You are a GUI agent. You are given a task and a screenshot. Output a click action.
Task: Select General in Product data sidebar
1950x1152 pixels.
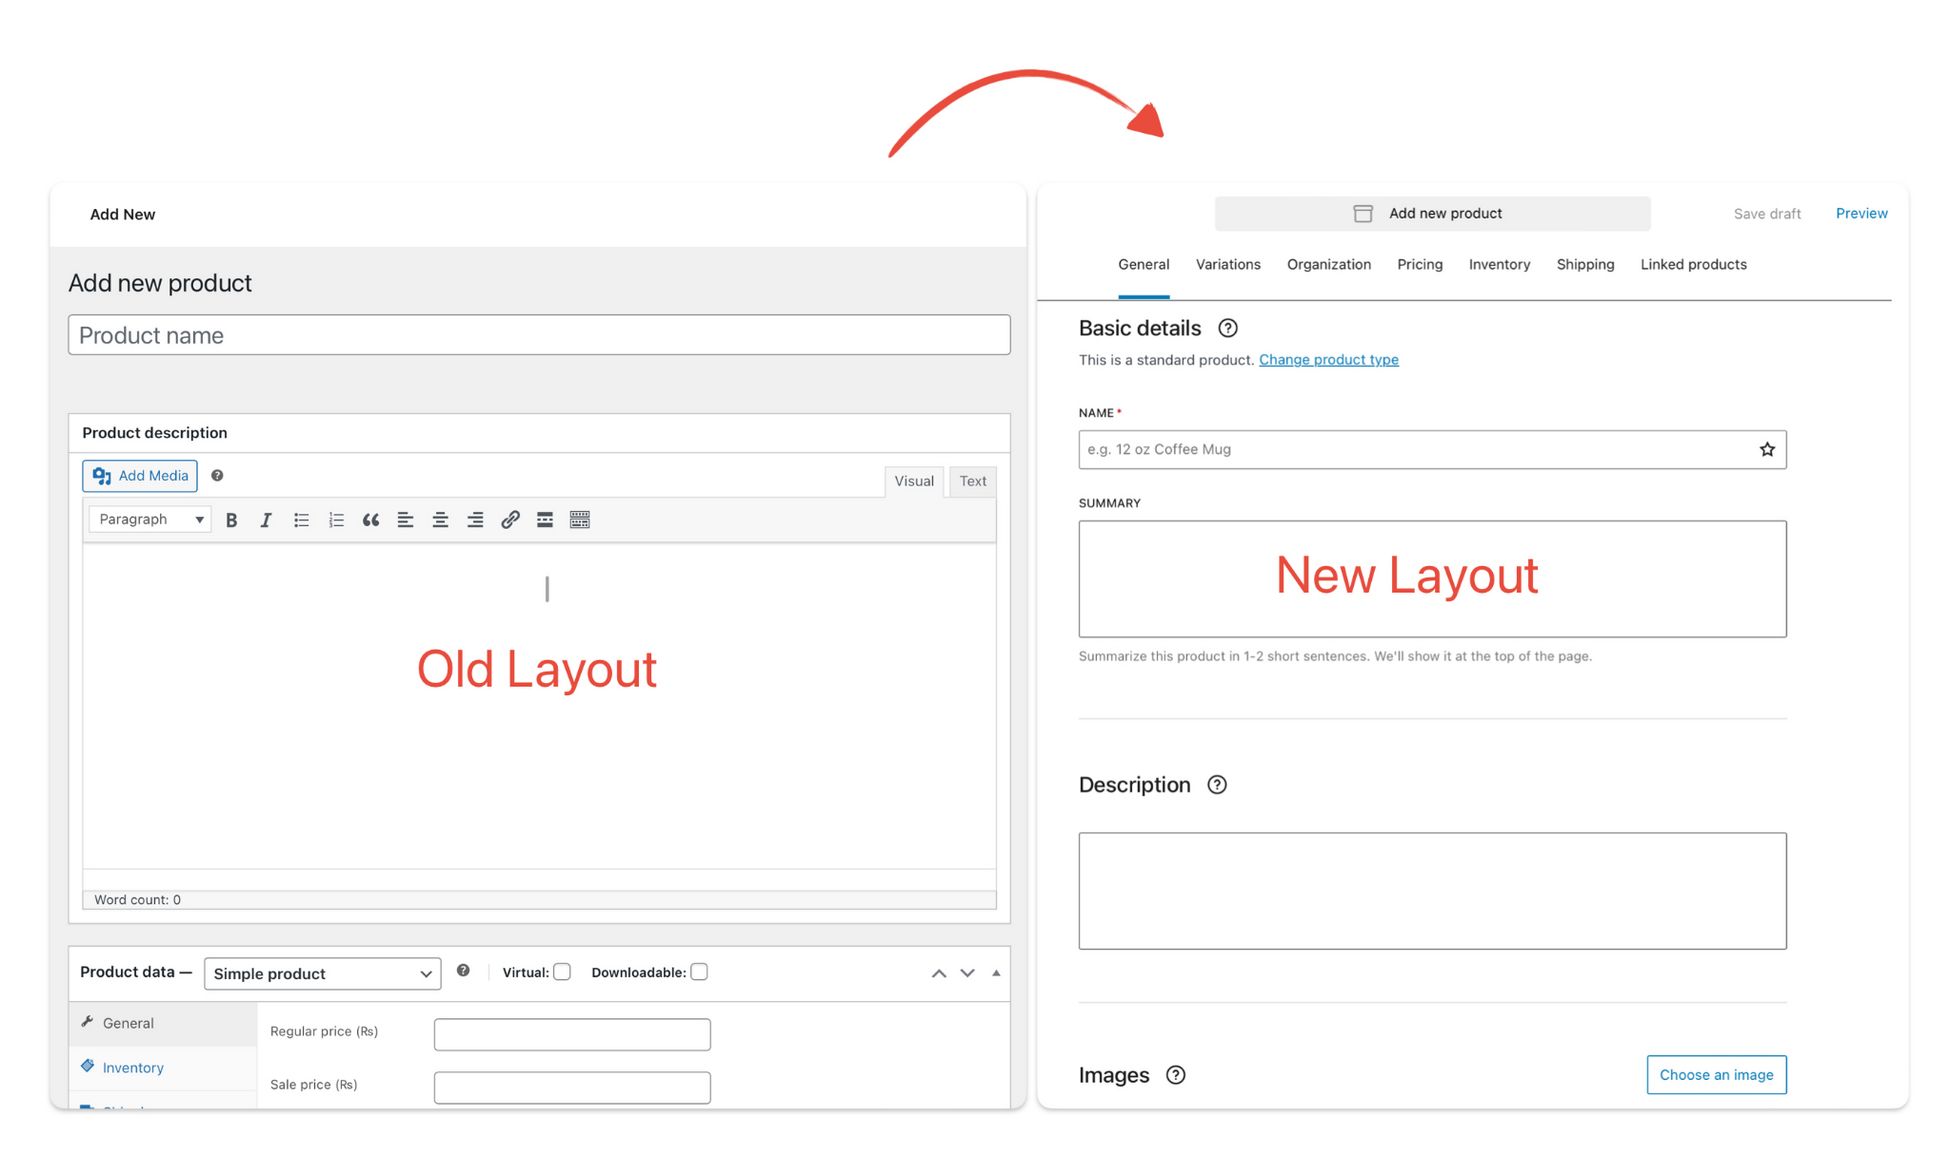click(x=163, y=1024)
